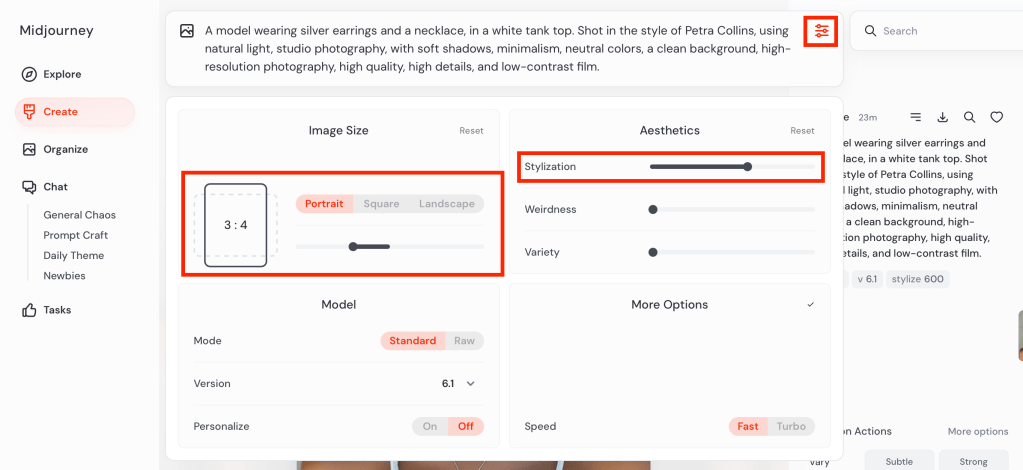Set Speed to Turbo
This screenshot has height=470, width=1023.
[790, 426]
